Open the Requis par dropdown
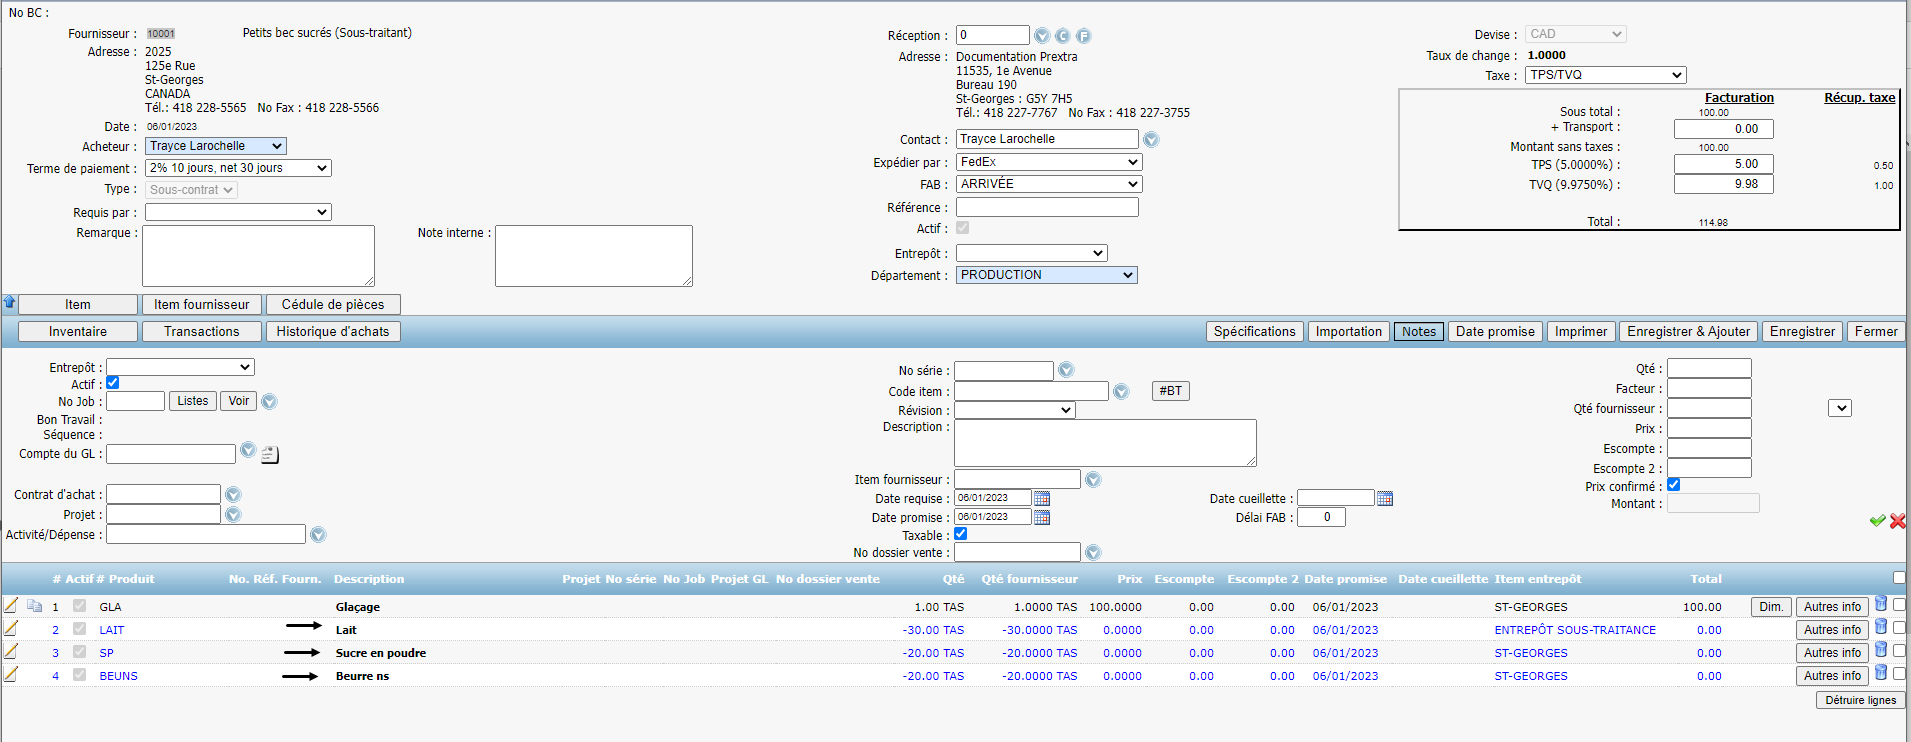Screen dimensions: 1911x742 coord(238,212)
